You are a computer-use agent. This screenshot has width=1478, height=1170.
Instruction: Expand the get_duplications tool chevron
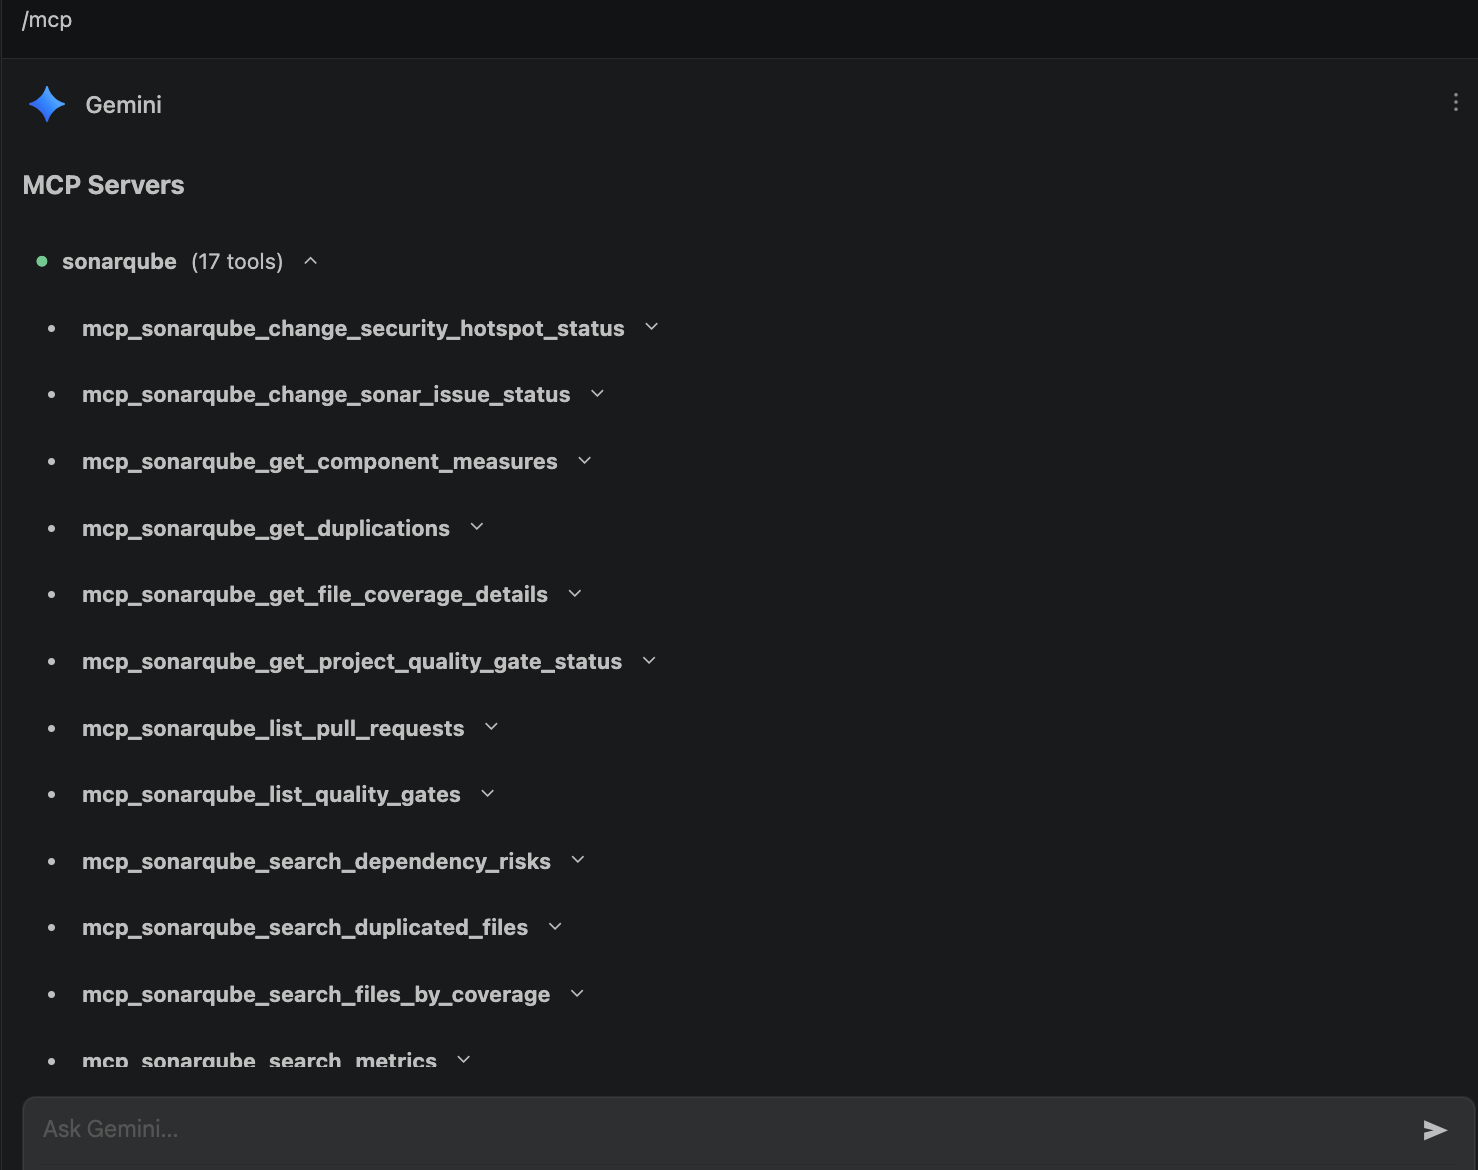pos(477,527)
